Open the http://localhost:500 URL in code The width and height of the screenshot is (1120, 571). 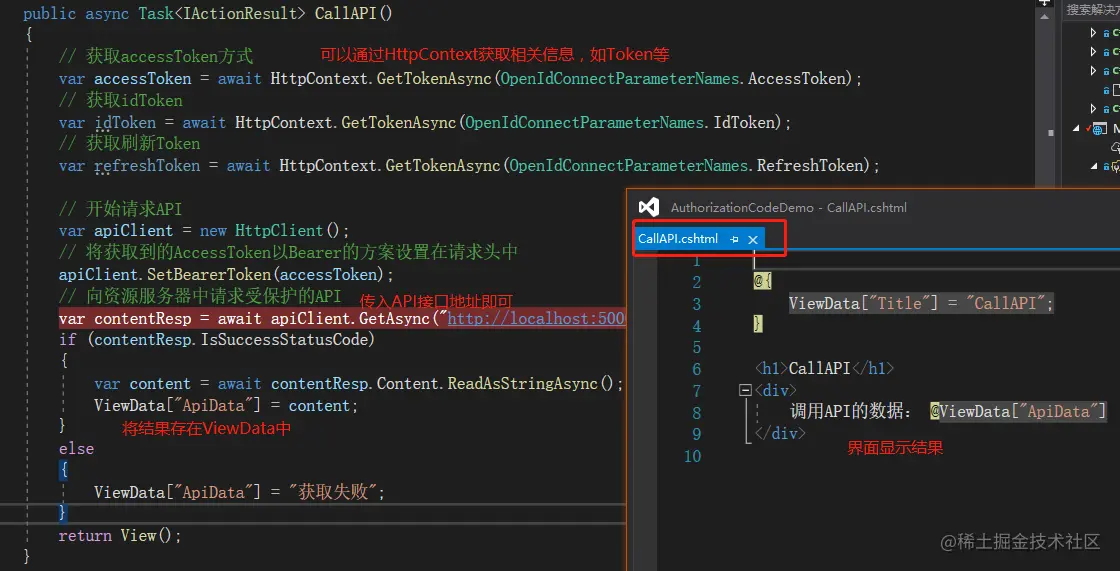pyautogui.click(x=536, y=318)
